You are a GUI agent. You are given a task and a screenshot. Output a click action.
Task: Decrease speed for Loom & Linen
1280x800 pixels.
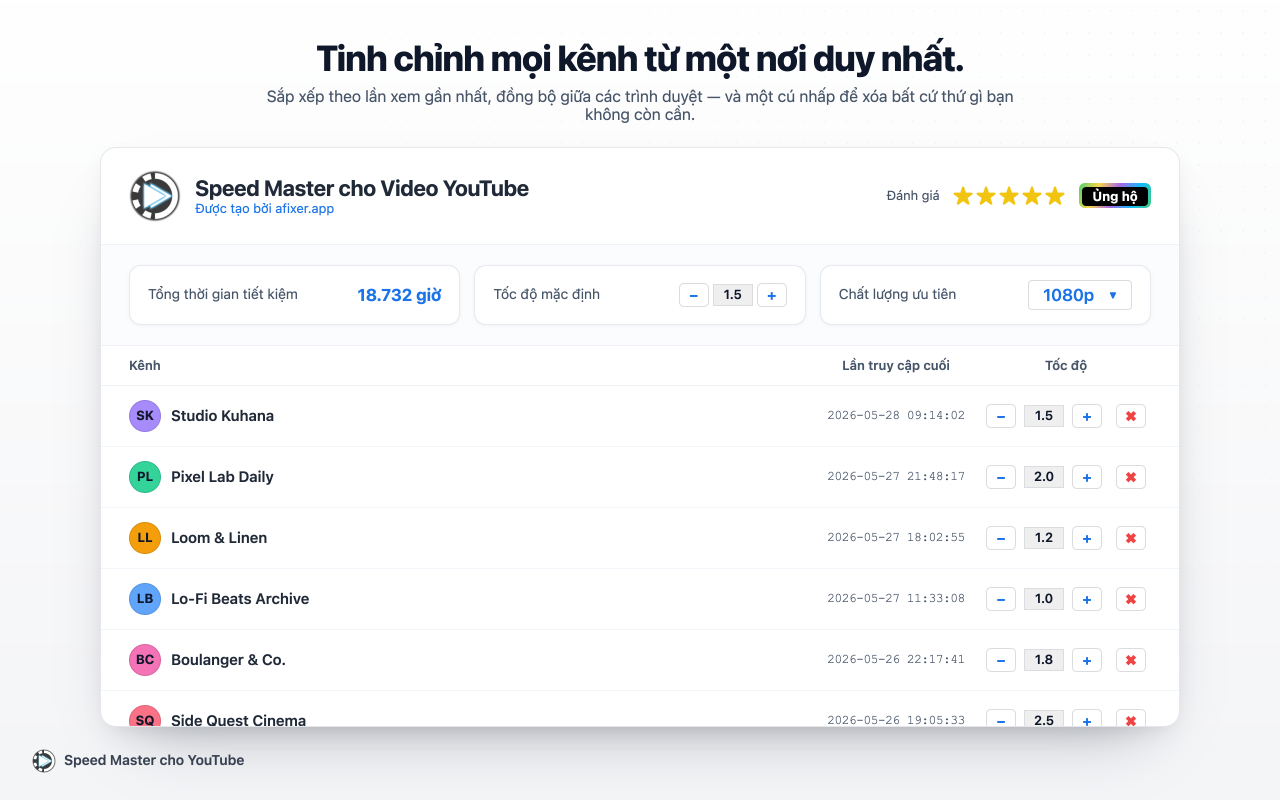1001,538
